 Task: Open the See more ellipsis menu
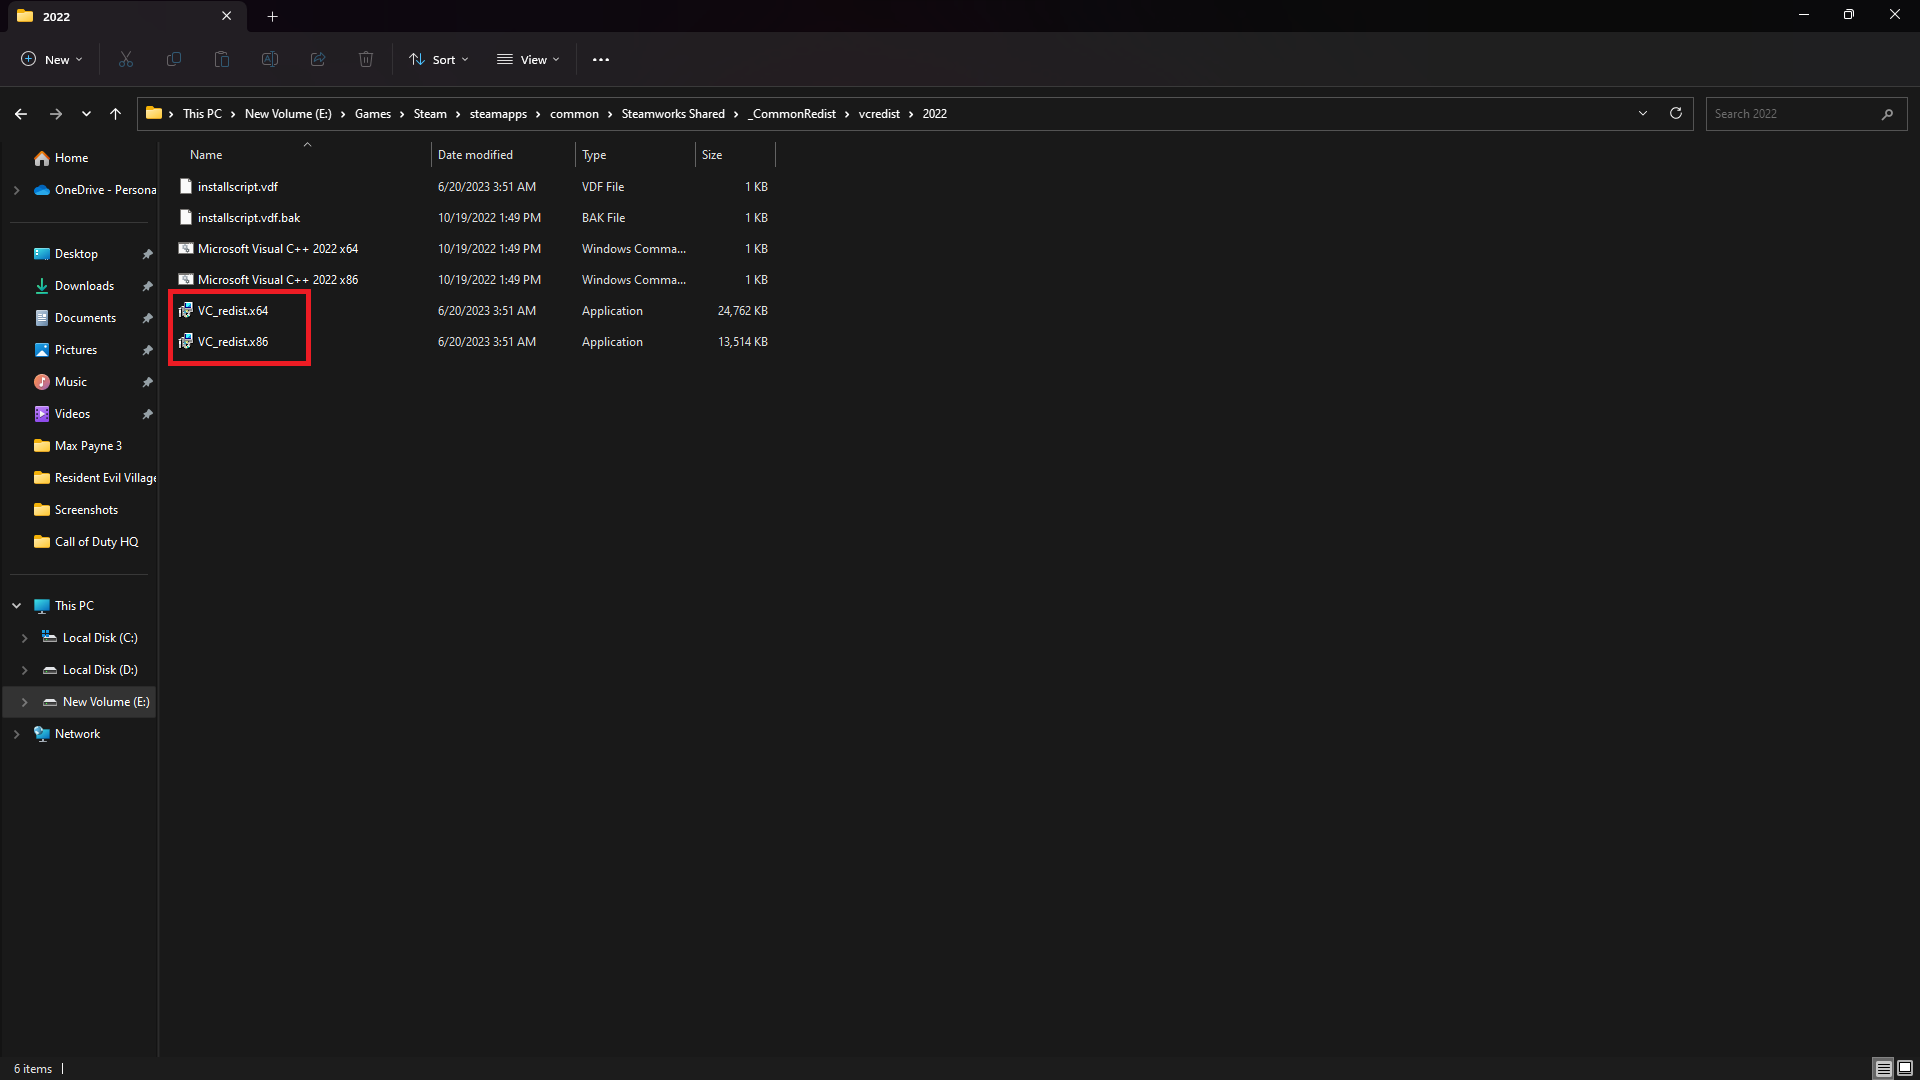coord(601,60)
